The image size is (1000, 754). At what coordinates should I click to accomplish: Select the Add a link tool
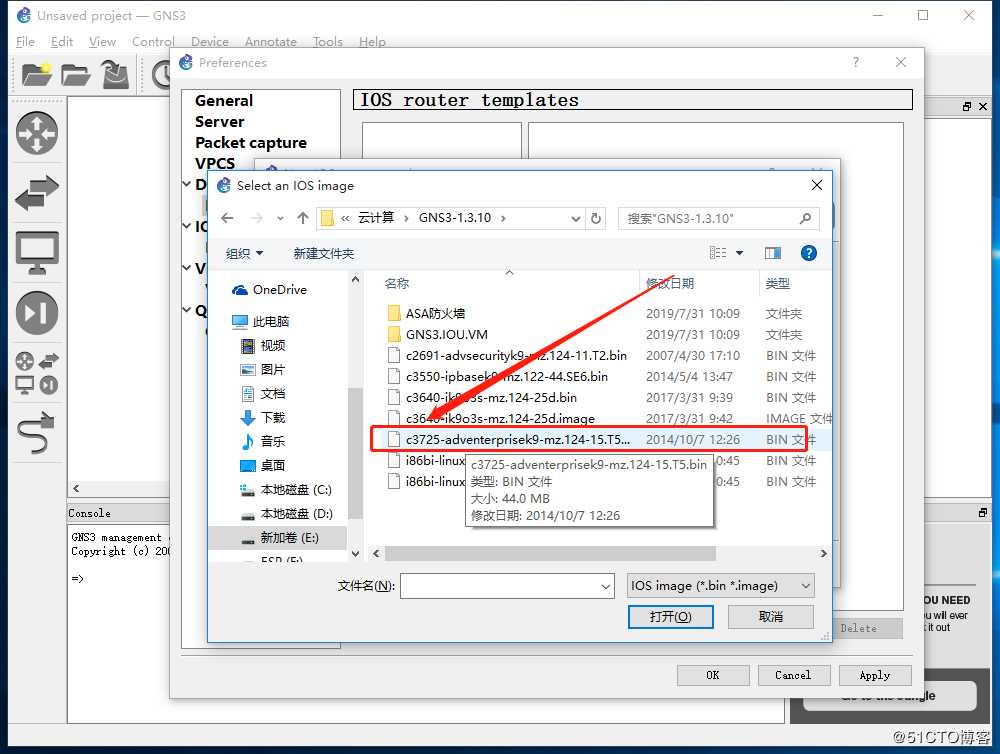(x=37, y=432)
